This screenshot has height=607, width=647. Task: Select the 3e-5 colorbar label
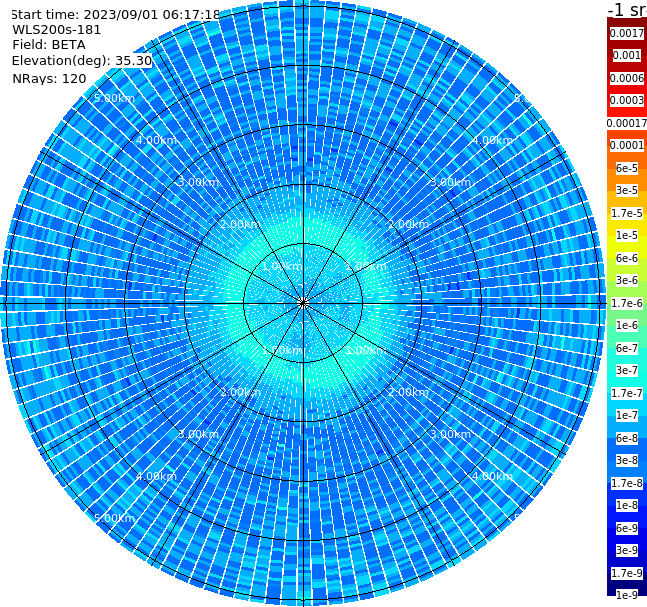point(627,190)
